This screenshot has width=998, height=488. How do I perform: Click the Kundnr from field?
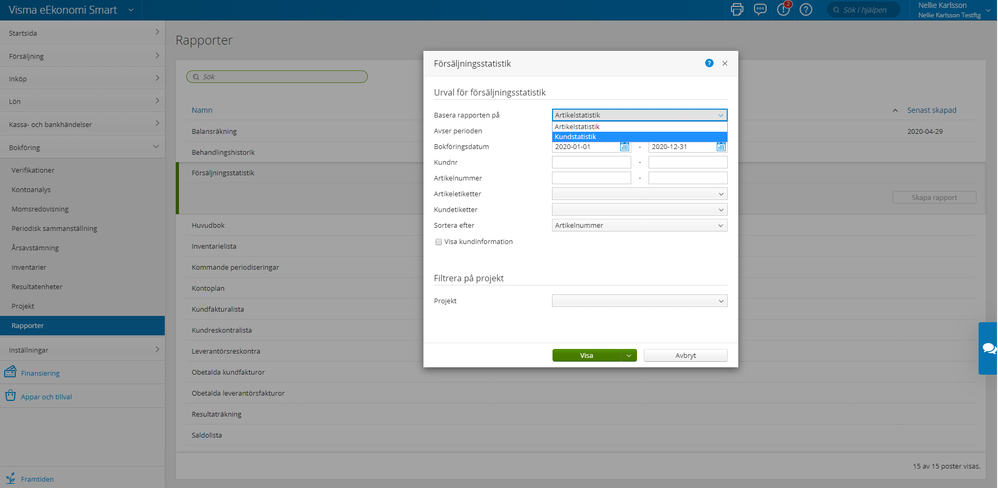click(x=591, y=162)
